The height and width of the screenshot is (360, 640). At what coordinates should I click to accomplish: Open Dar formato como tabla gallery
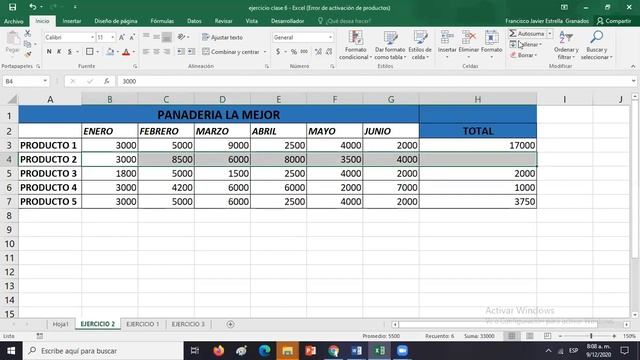tap(390, 45)
